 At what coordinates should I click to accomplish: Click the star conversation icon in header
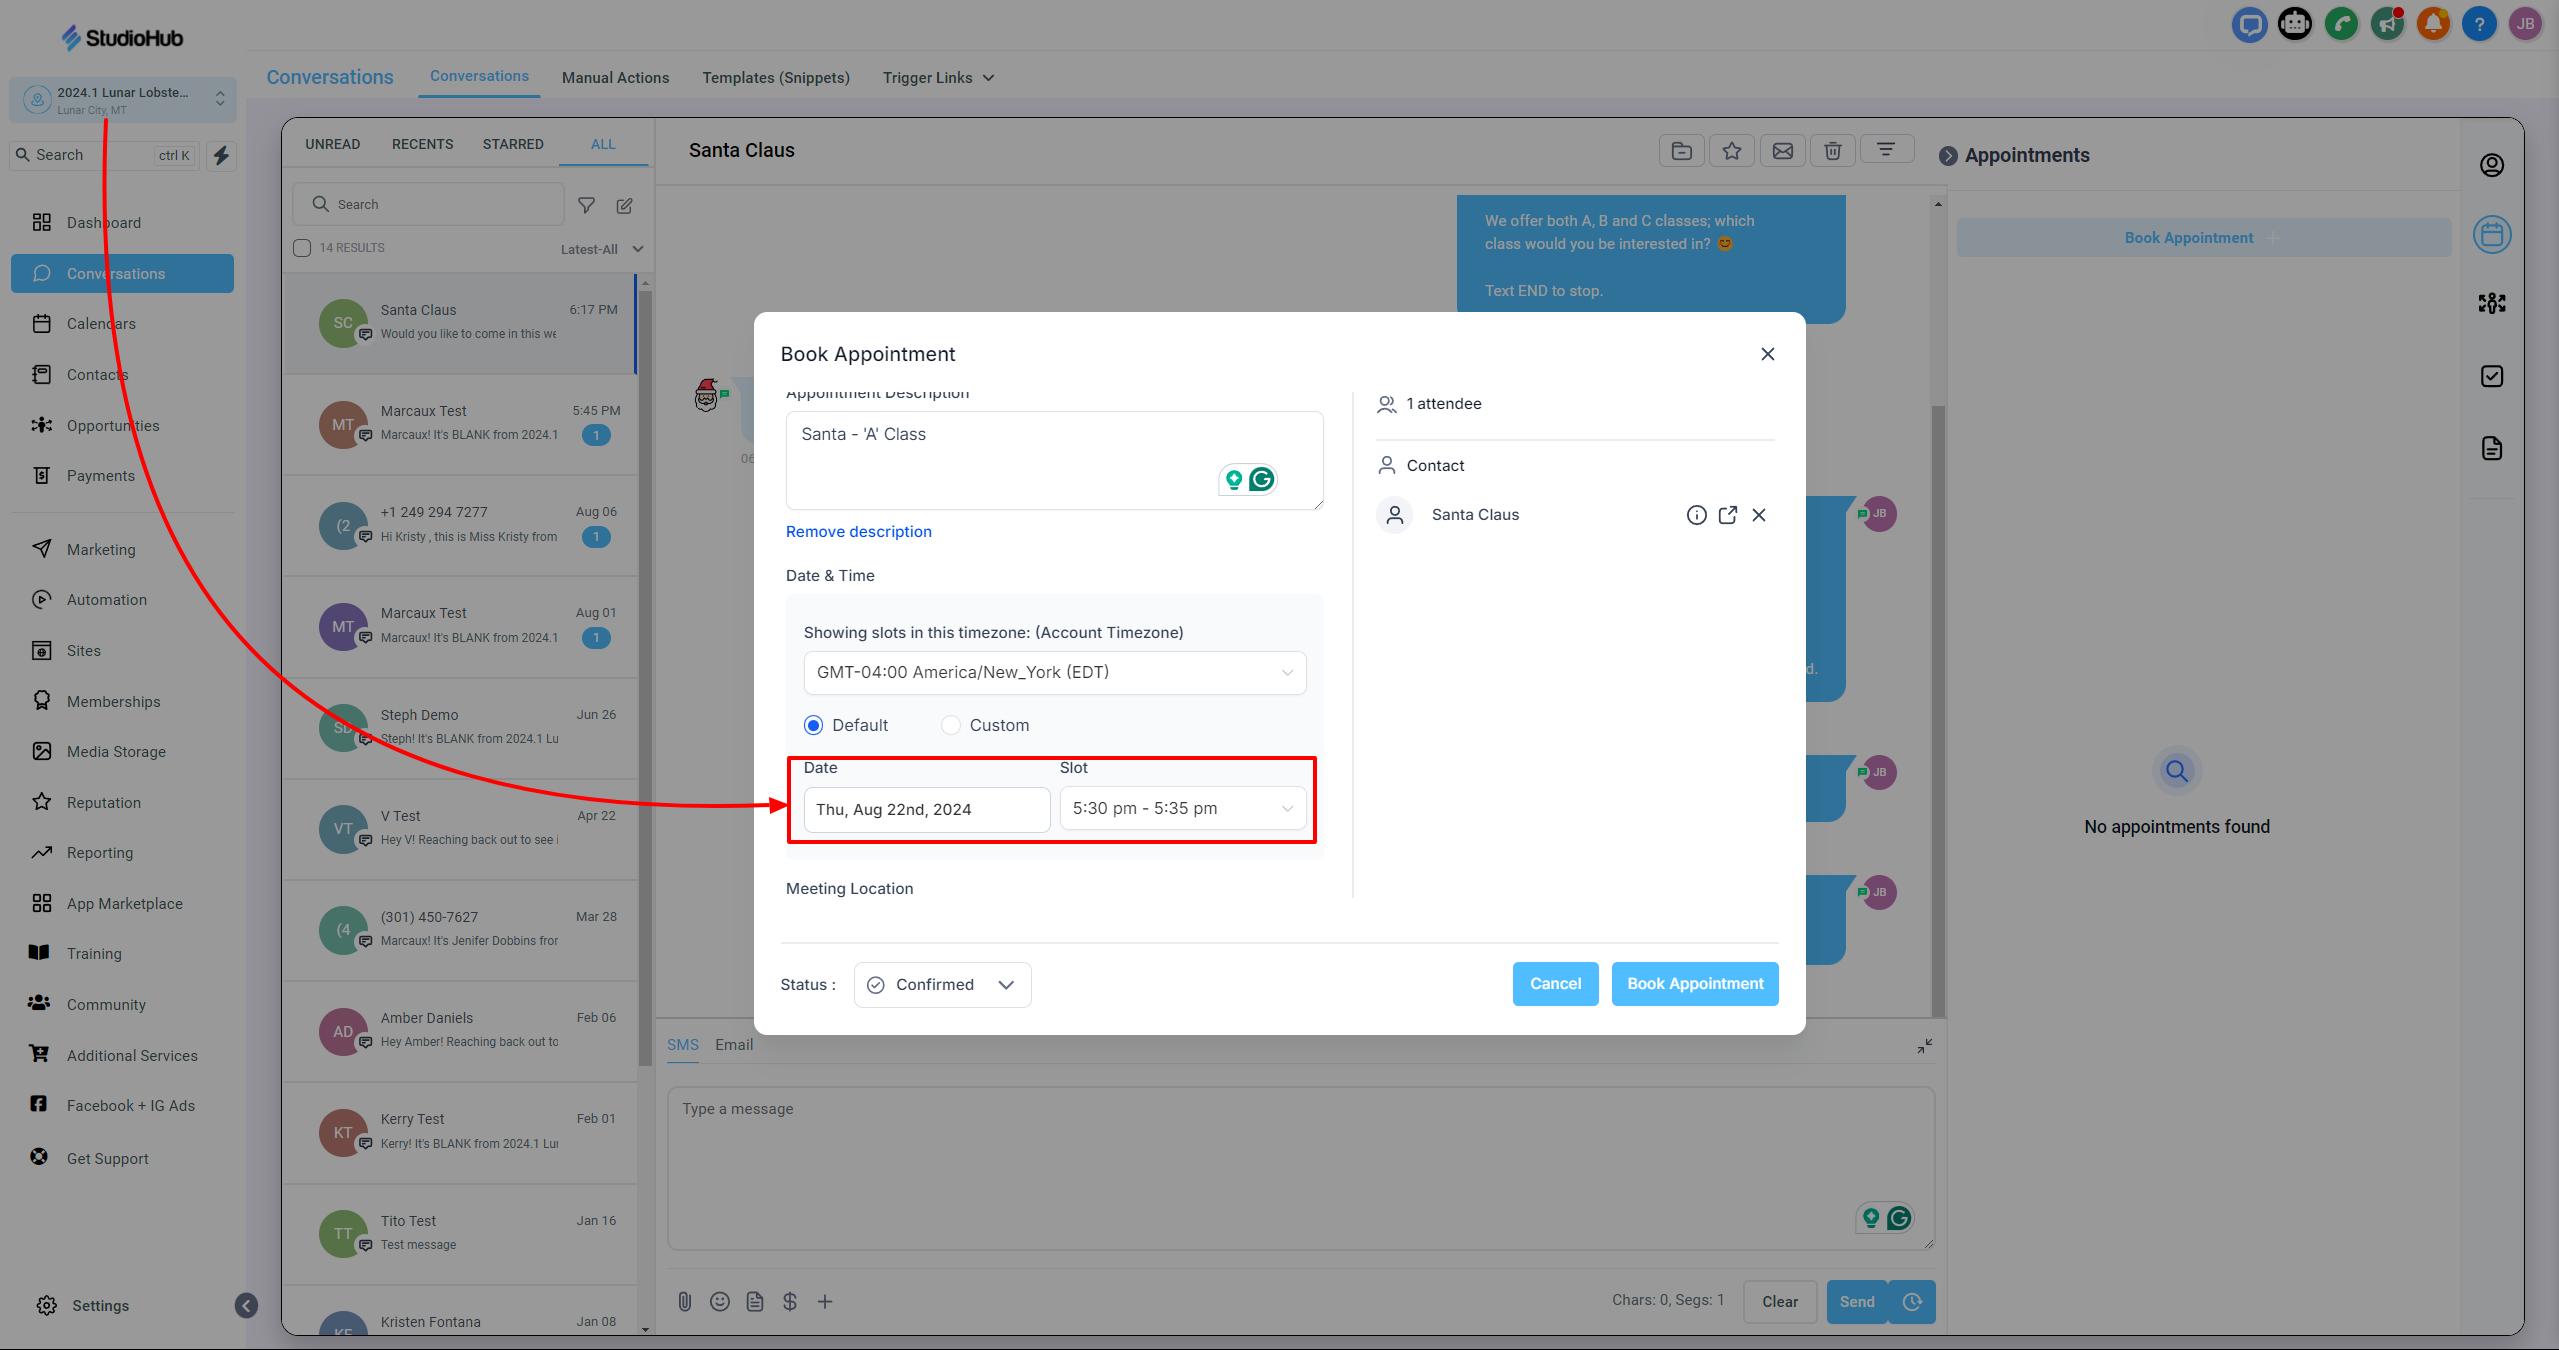pos(1732,151)
